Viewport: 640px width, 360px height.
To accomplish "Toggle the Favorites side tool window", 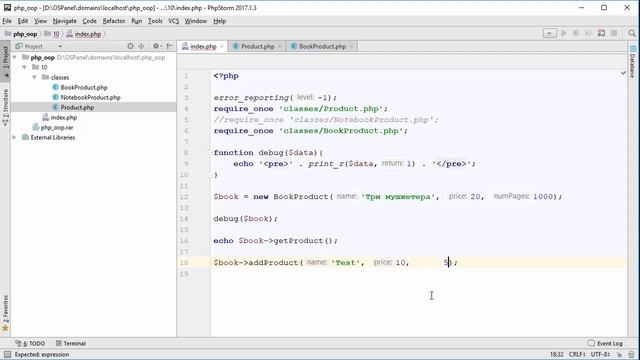I will [5, 313].
